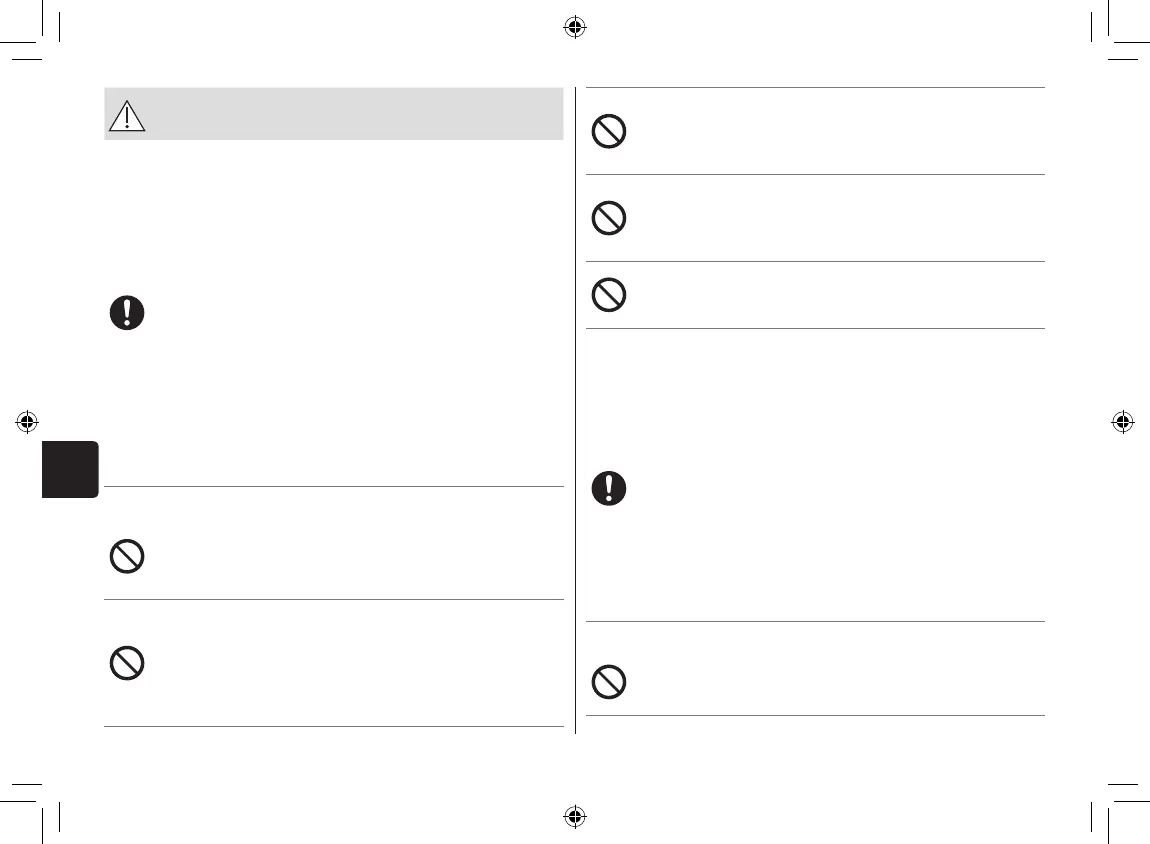Screen dimensions: 1150x844
Task: Click the top center registration crosshair mark
Action: (x=574, y=28)
